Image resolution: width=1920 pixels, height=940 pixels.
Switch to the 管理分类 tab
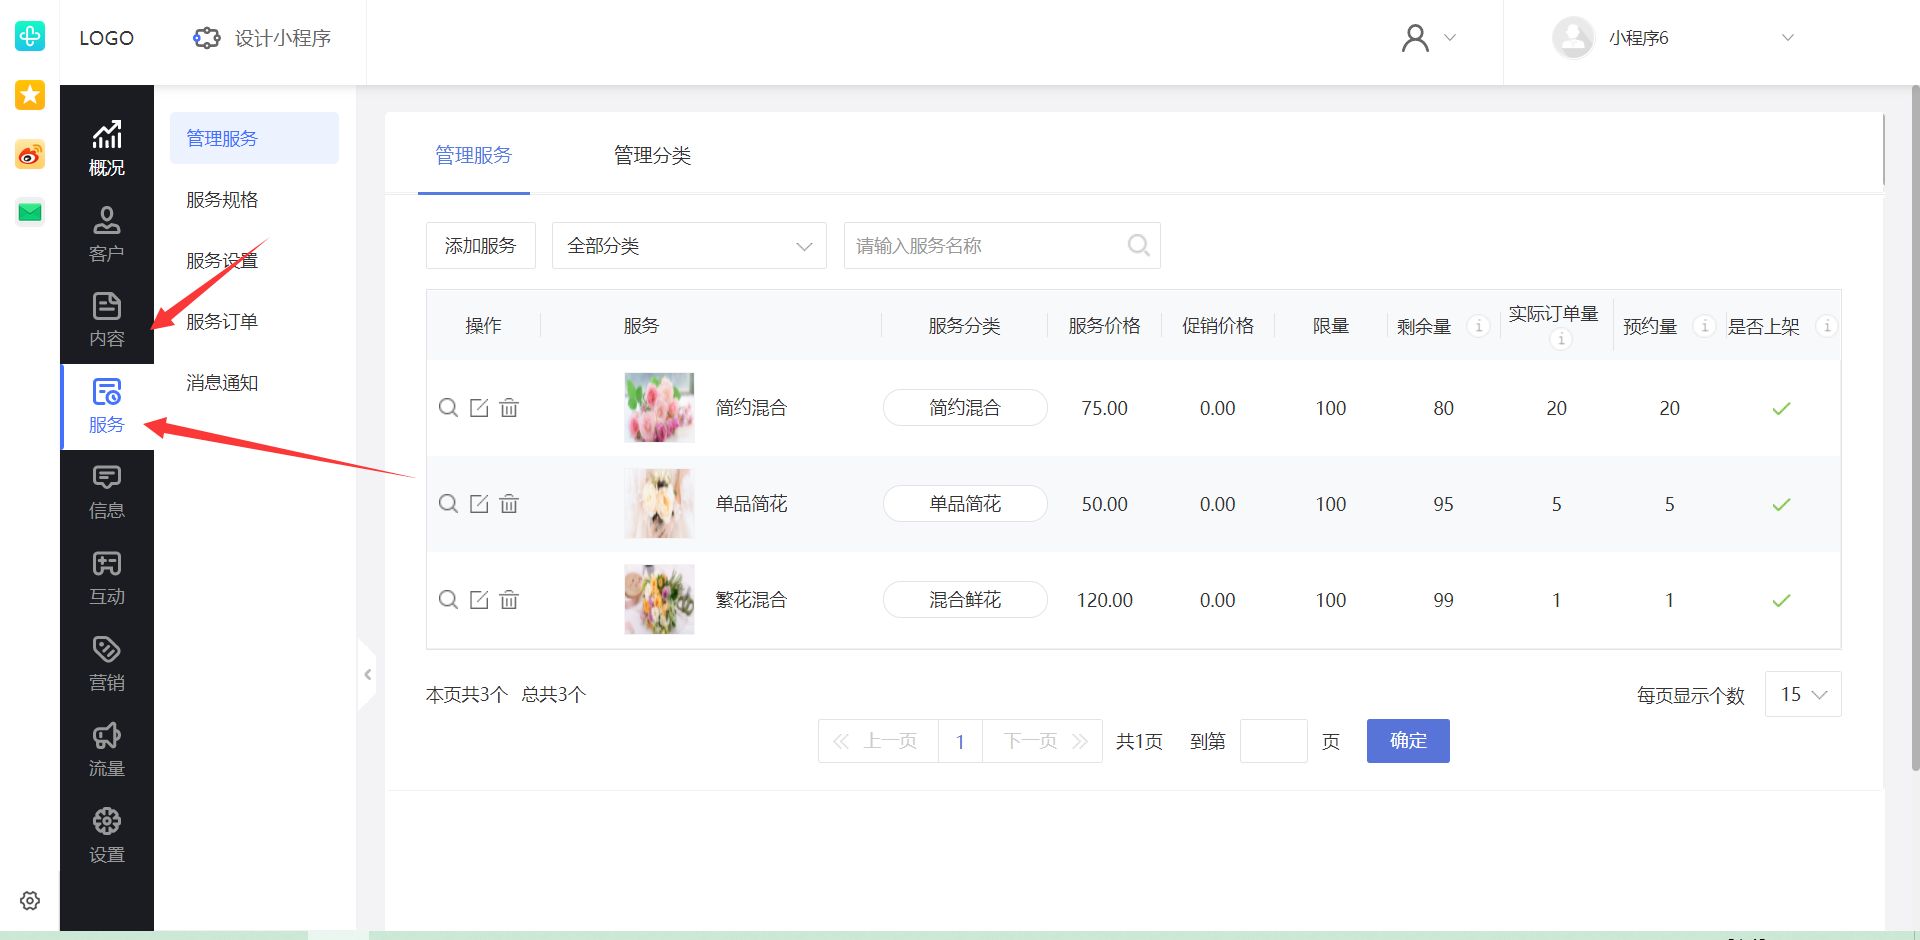pyautogui.click(x=653, y=155)
